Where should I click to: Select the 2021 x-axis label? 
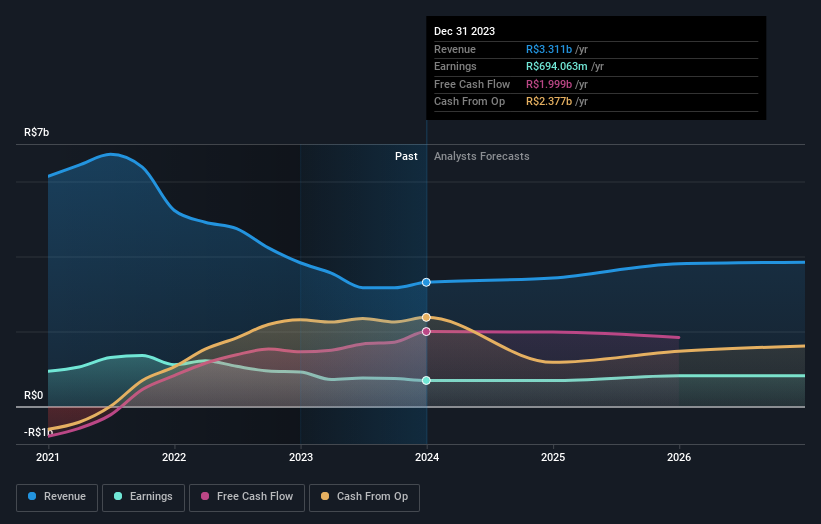(x=48, y=457)
